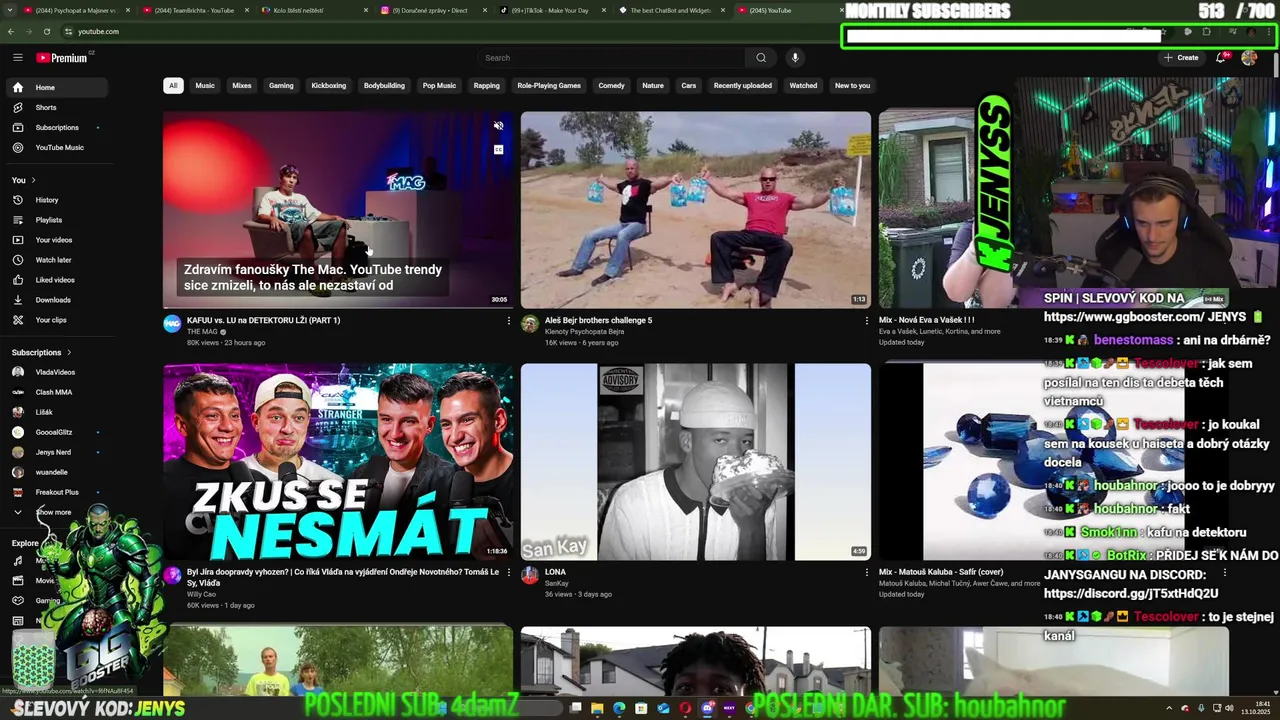
Task: Open History in the sidebar
Action: [x=56, y=200]
